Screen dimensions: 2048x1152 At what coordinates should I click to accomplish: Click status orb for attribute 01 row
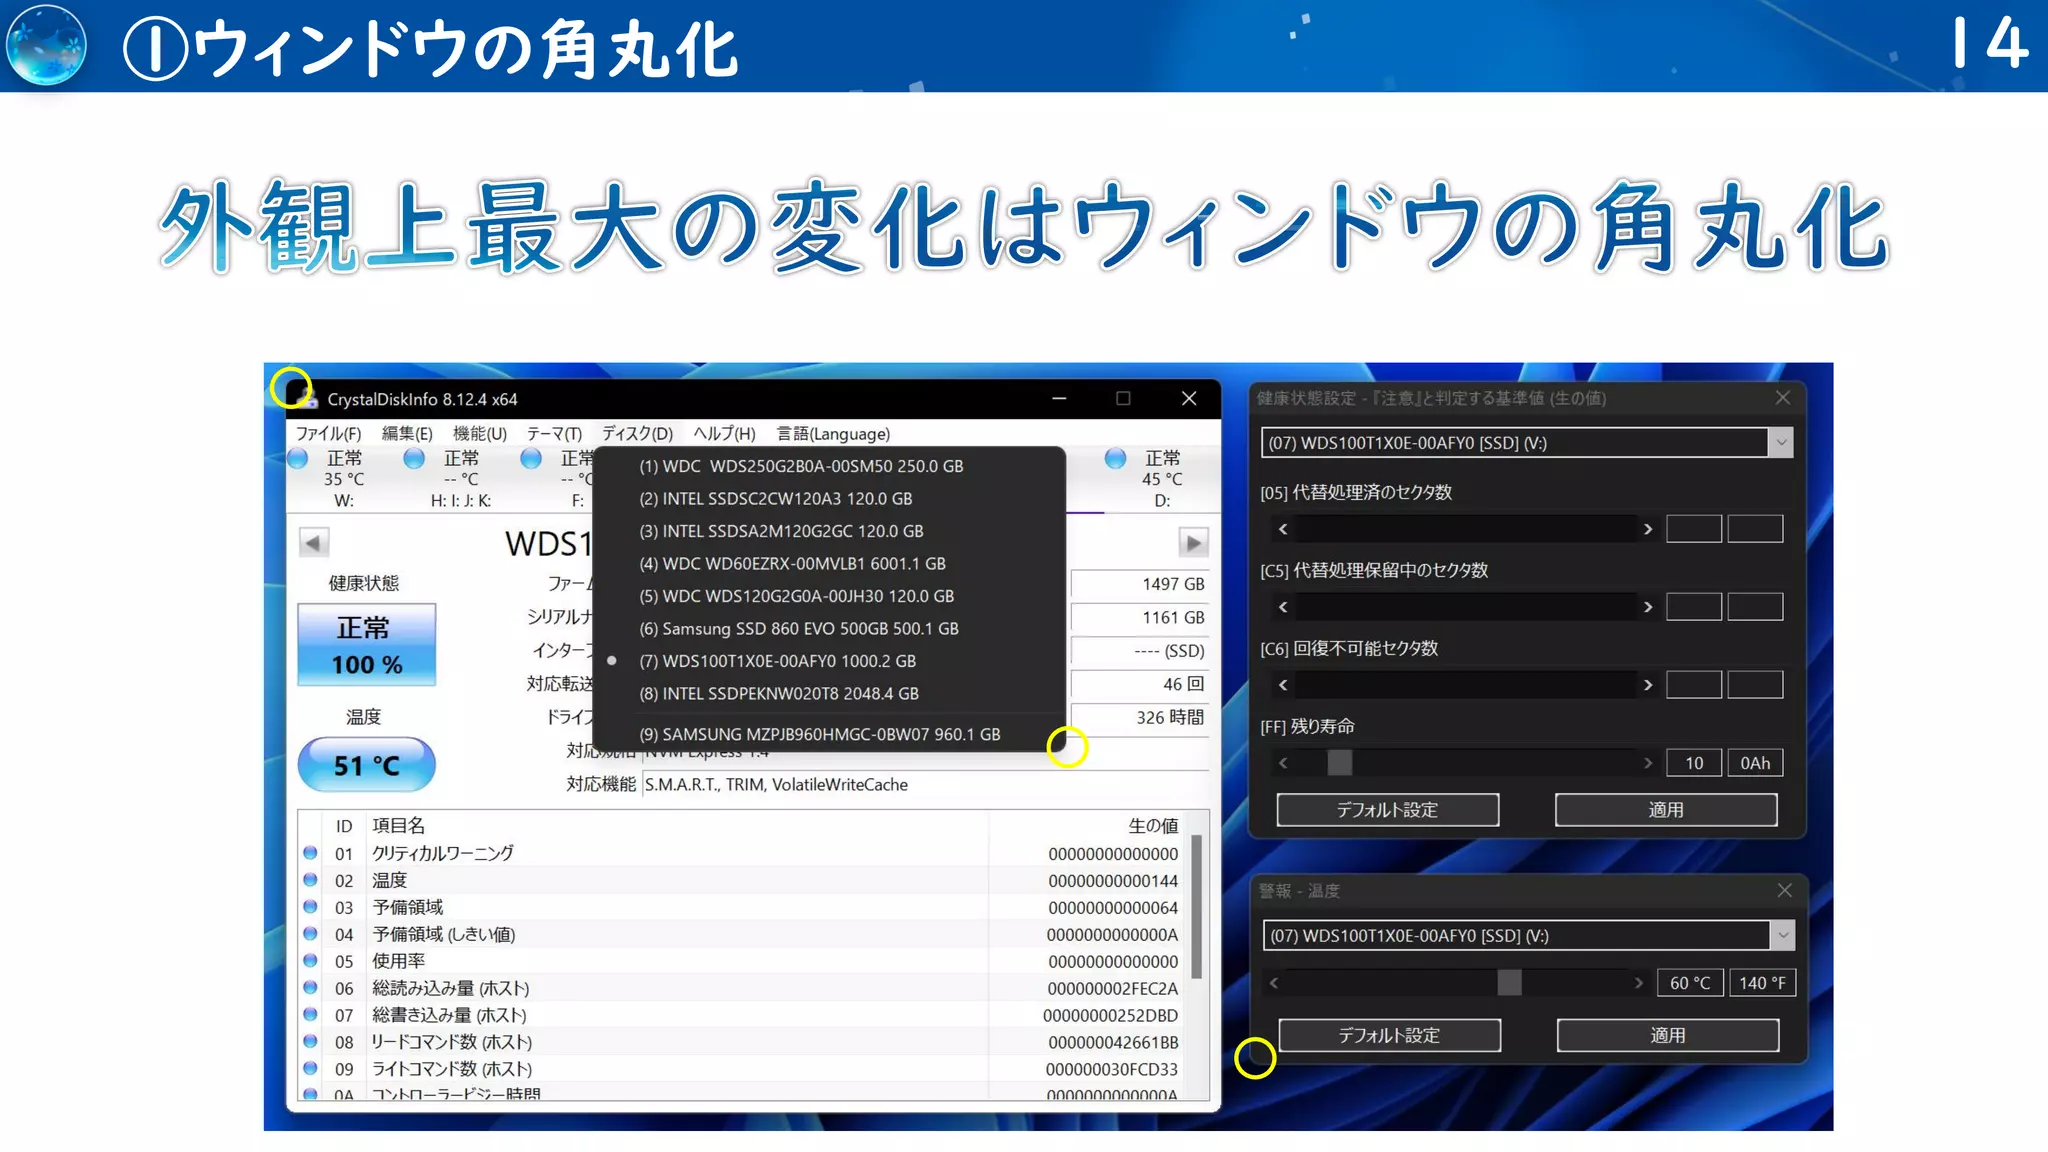click(x=311, y=853)
